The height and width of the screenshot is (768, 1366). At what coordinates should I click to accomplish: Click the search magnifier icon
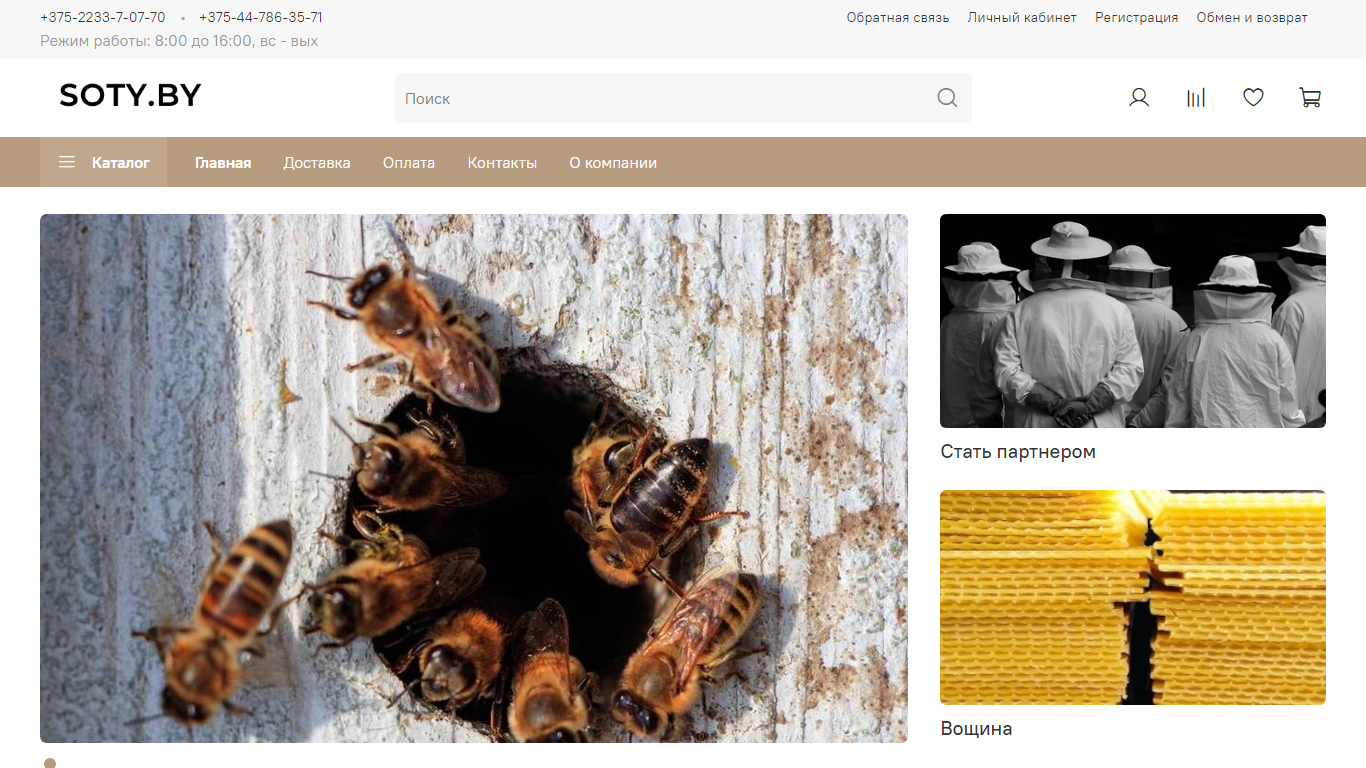947,98
